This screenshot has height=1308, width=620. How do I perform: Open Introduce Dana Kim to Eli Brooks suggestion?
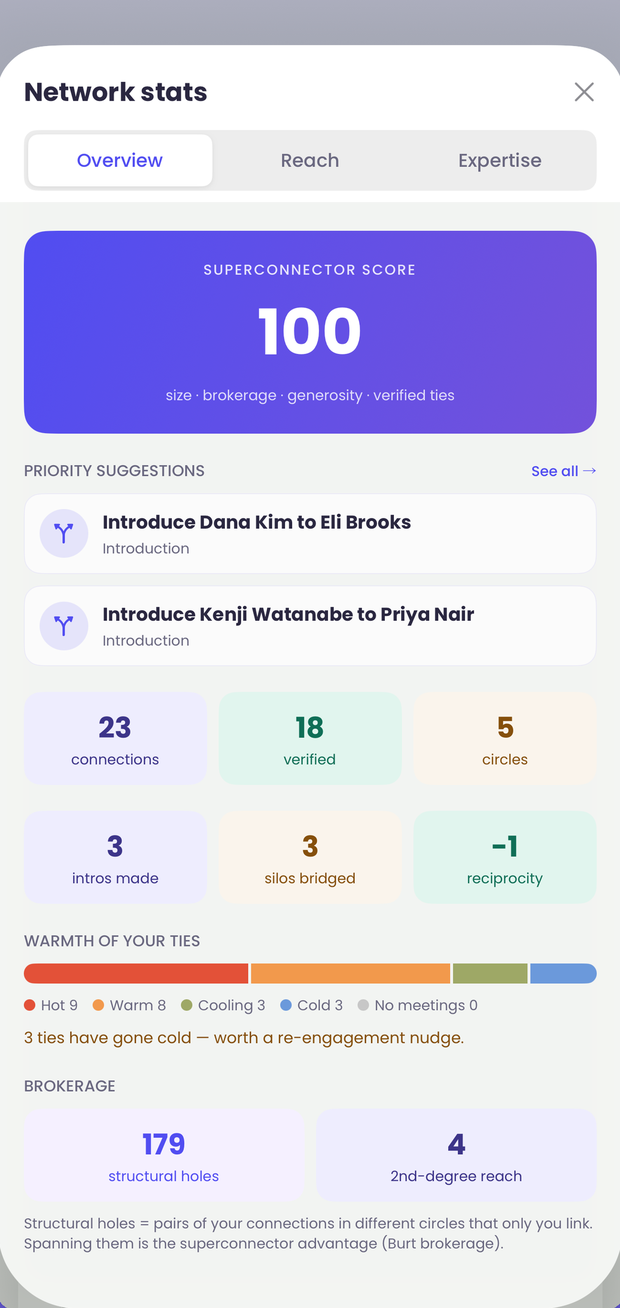click(310, 534)
